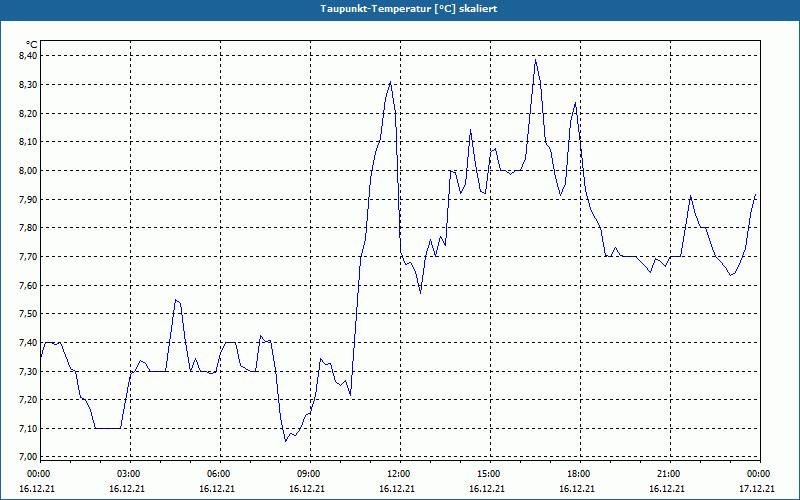Viewport: 800px width, 500px height.
Task: Click the 16.12.21 date under 12:00
Action: tap(396, 489)
